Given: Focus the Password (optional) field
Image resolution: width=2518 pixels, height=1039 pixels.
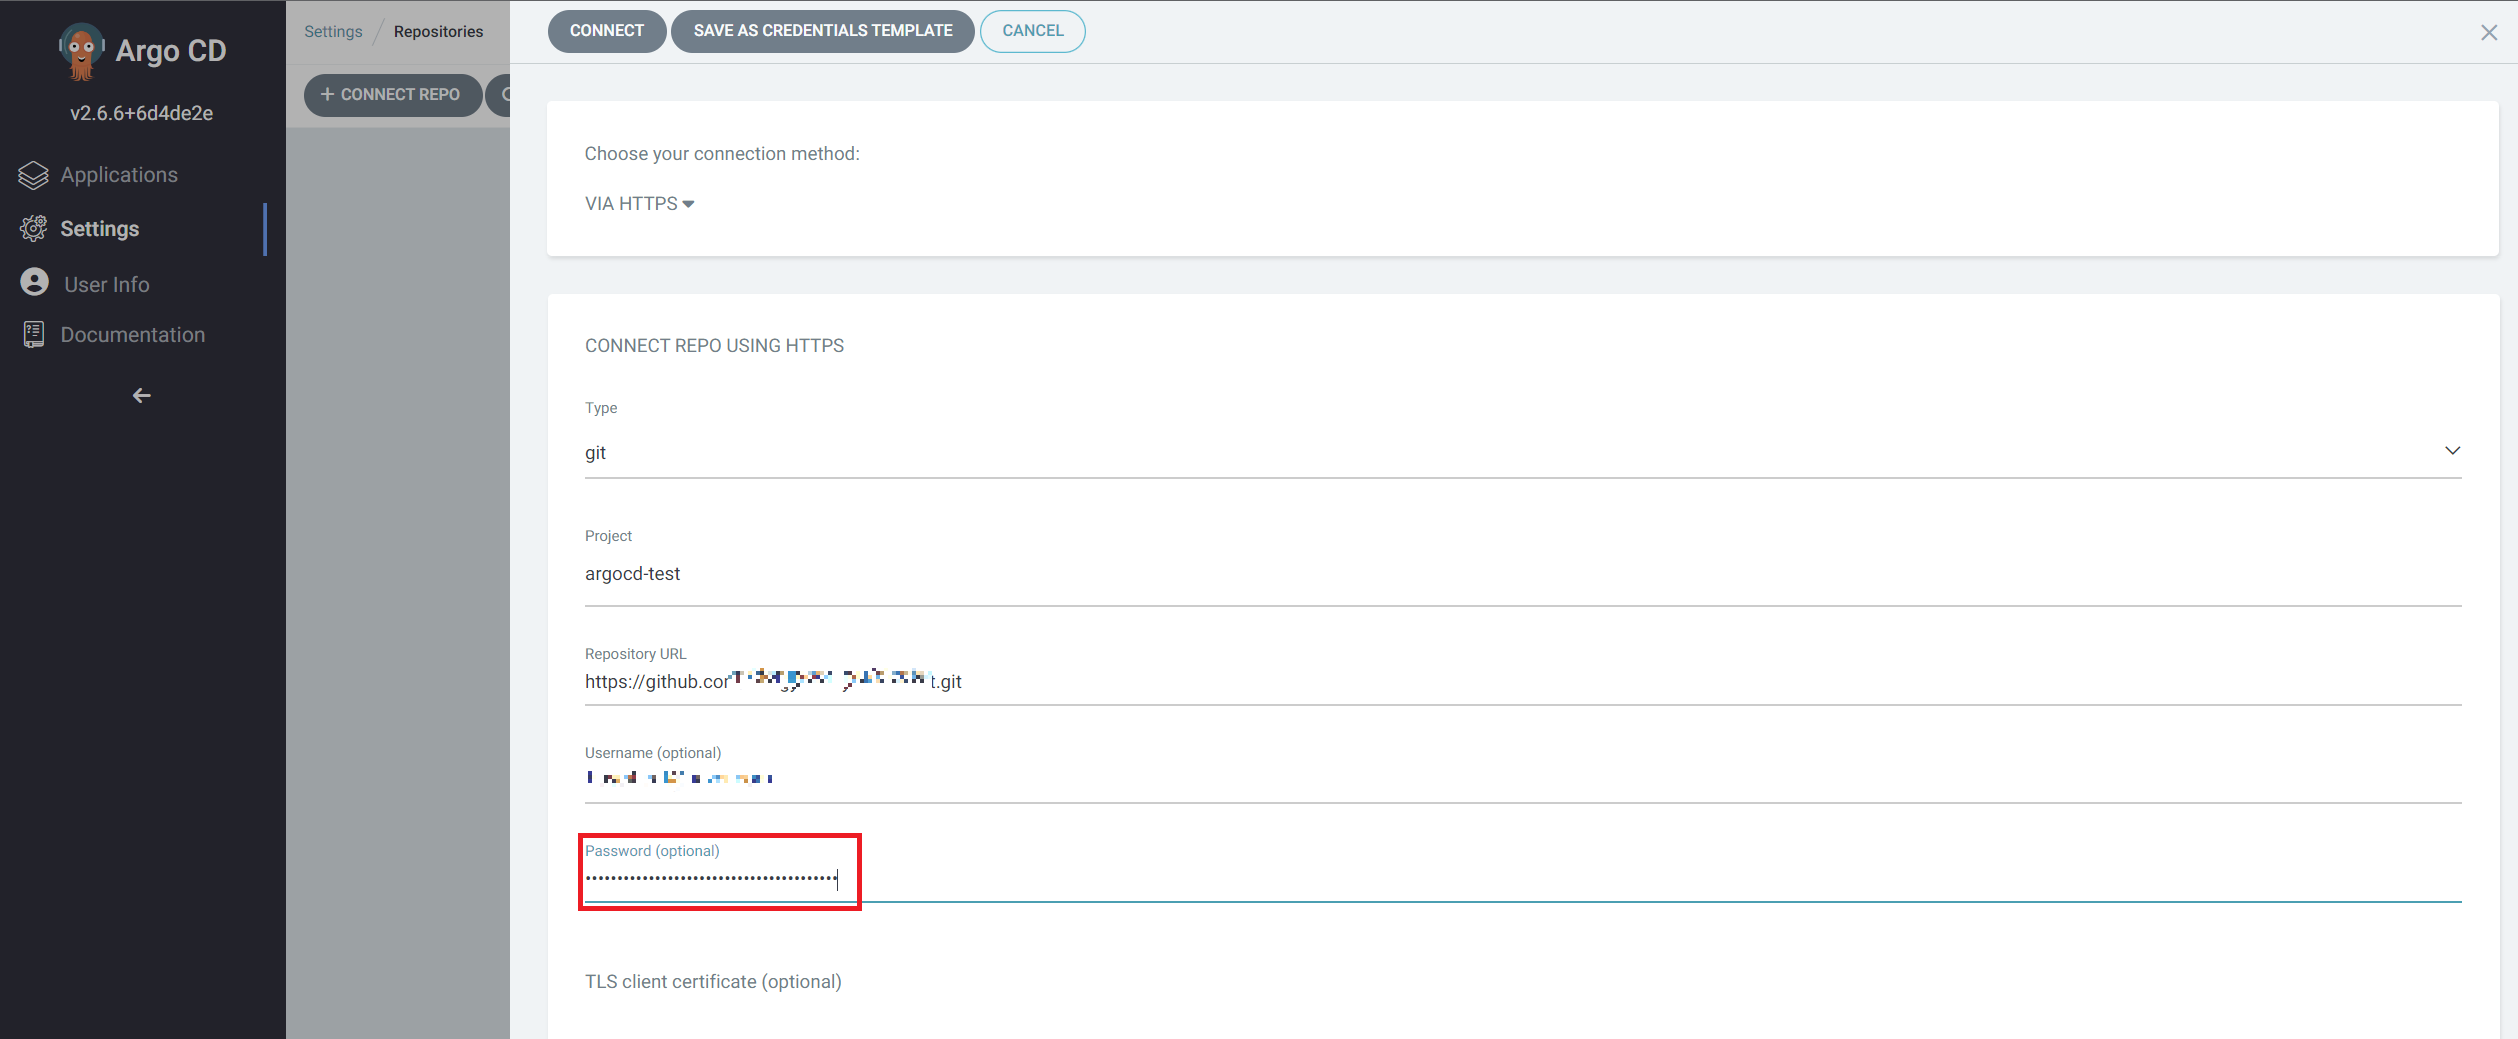Looking at the screenshot, I should [x=1523, y=878].
